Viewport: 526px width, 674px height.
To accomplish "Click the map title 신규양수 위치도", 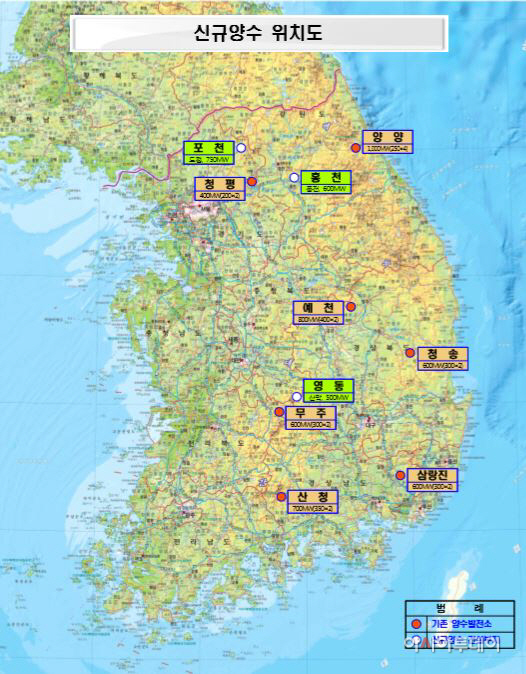I will 258,33.
